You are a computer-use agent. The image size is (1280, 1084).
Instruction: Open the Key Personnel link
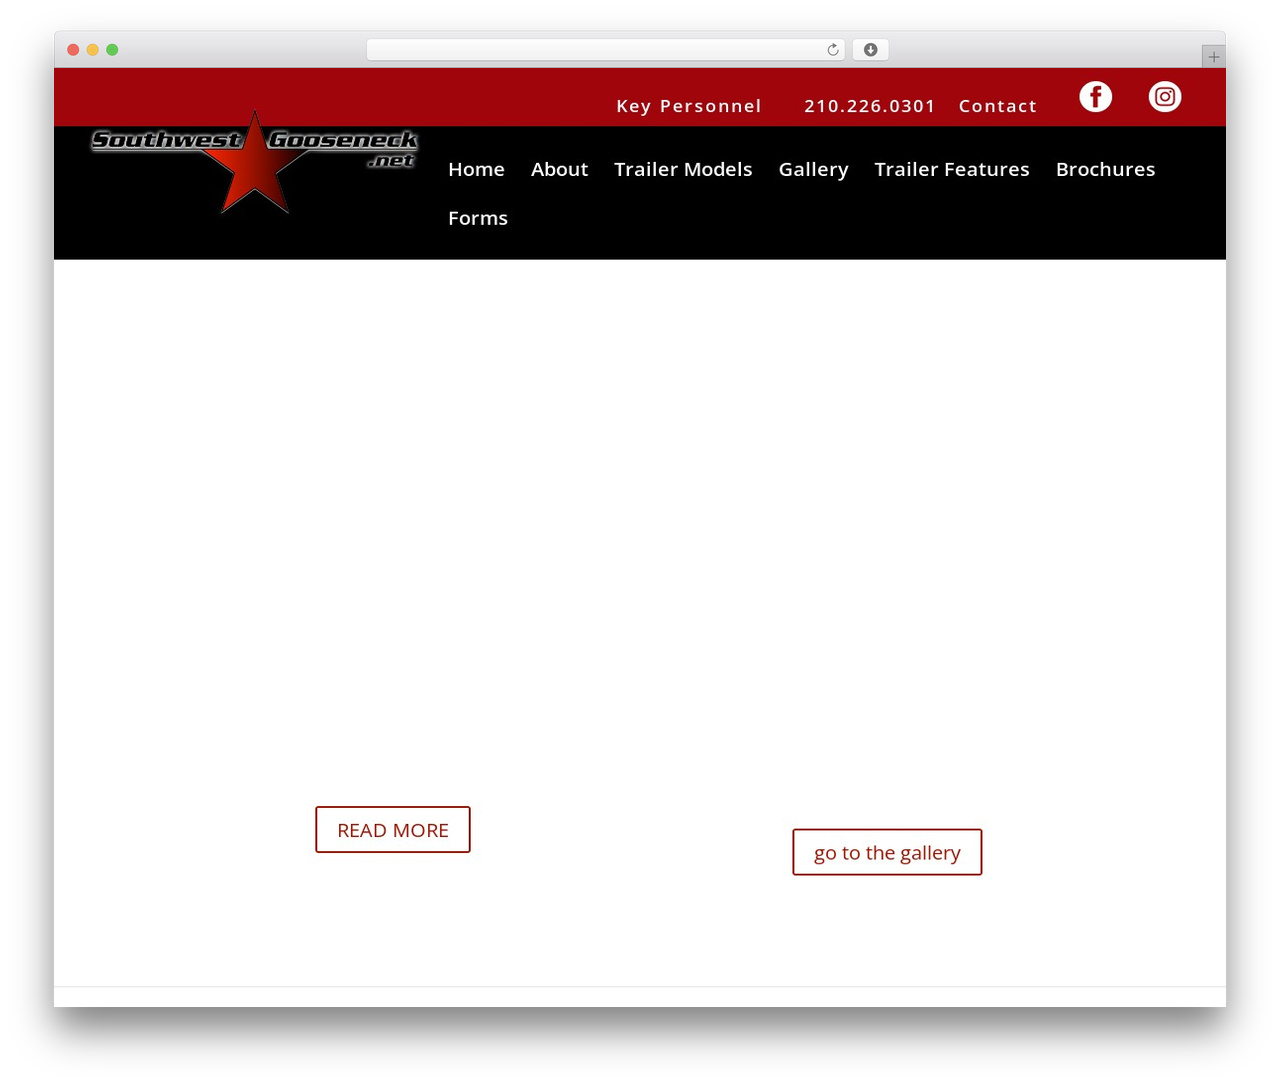[x=689, y=106]
